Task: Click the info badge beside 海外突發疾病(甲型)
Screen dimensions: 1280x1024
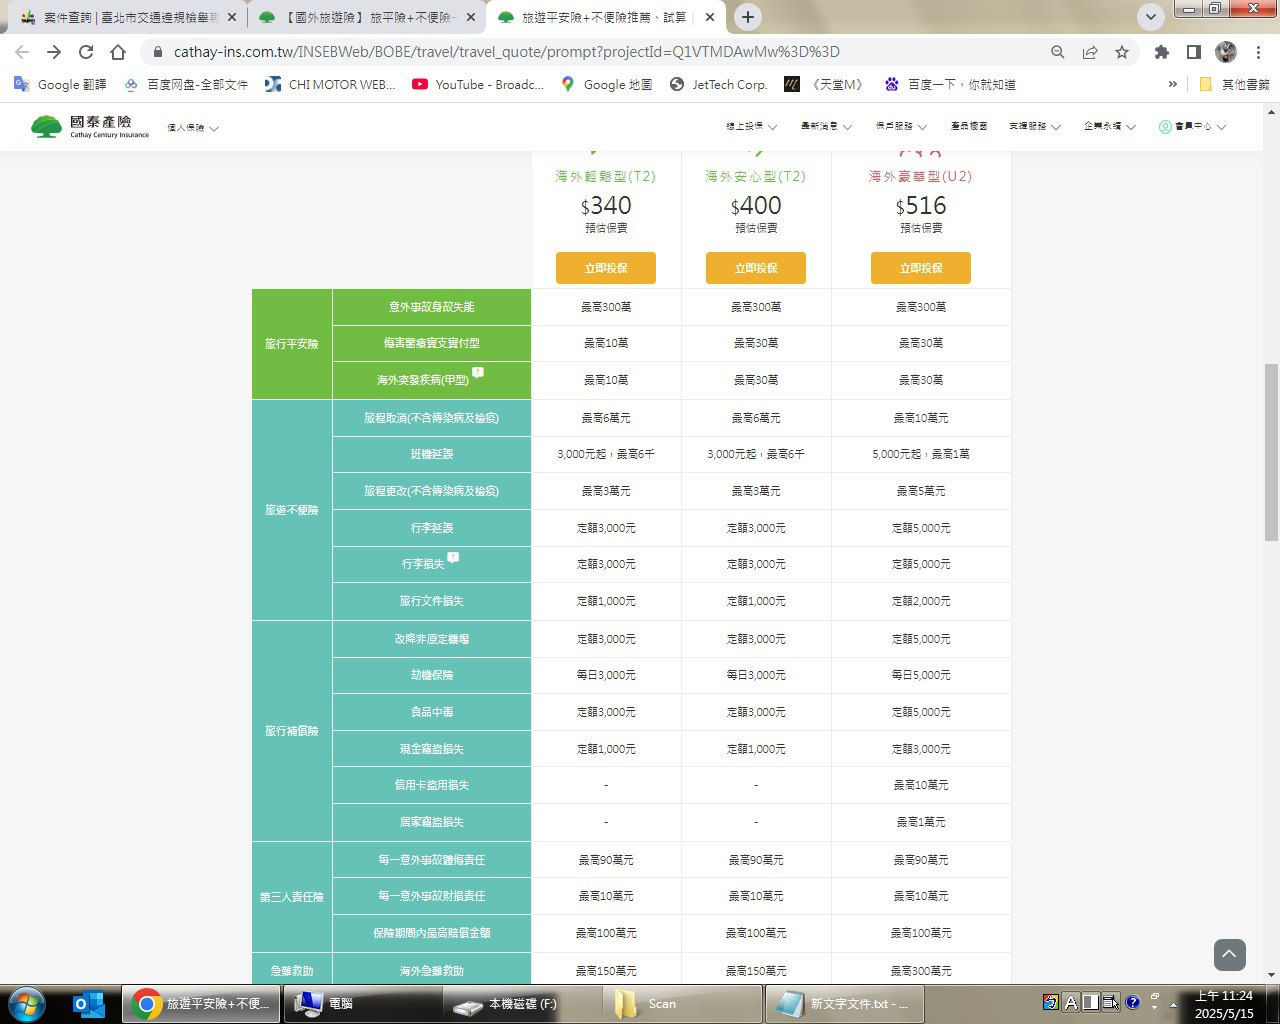Action: coord(478,372)
